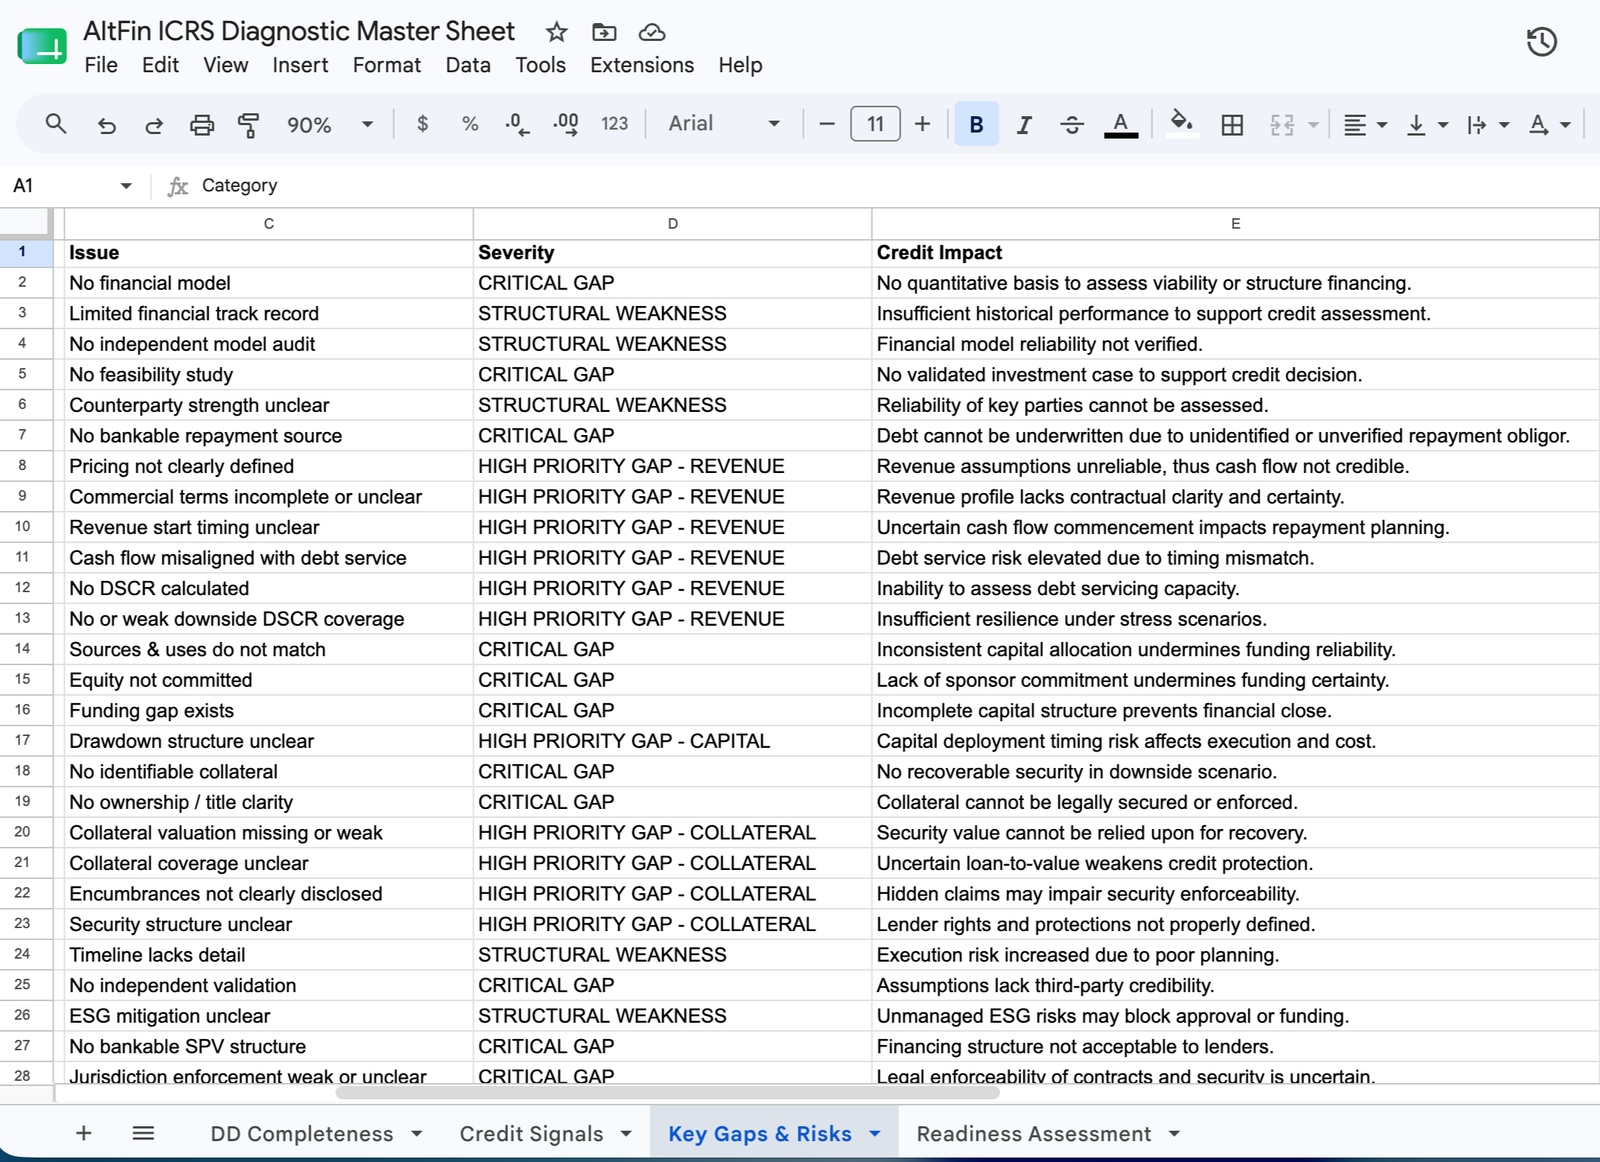Switch to Credit Signals sheet tab

pos(531,1134)
